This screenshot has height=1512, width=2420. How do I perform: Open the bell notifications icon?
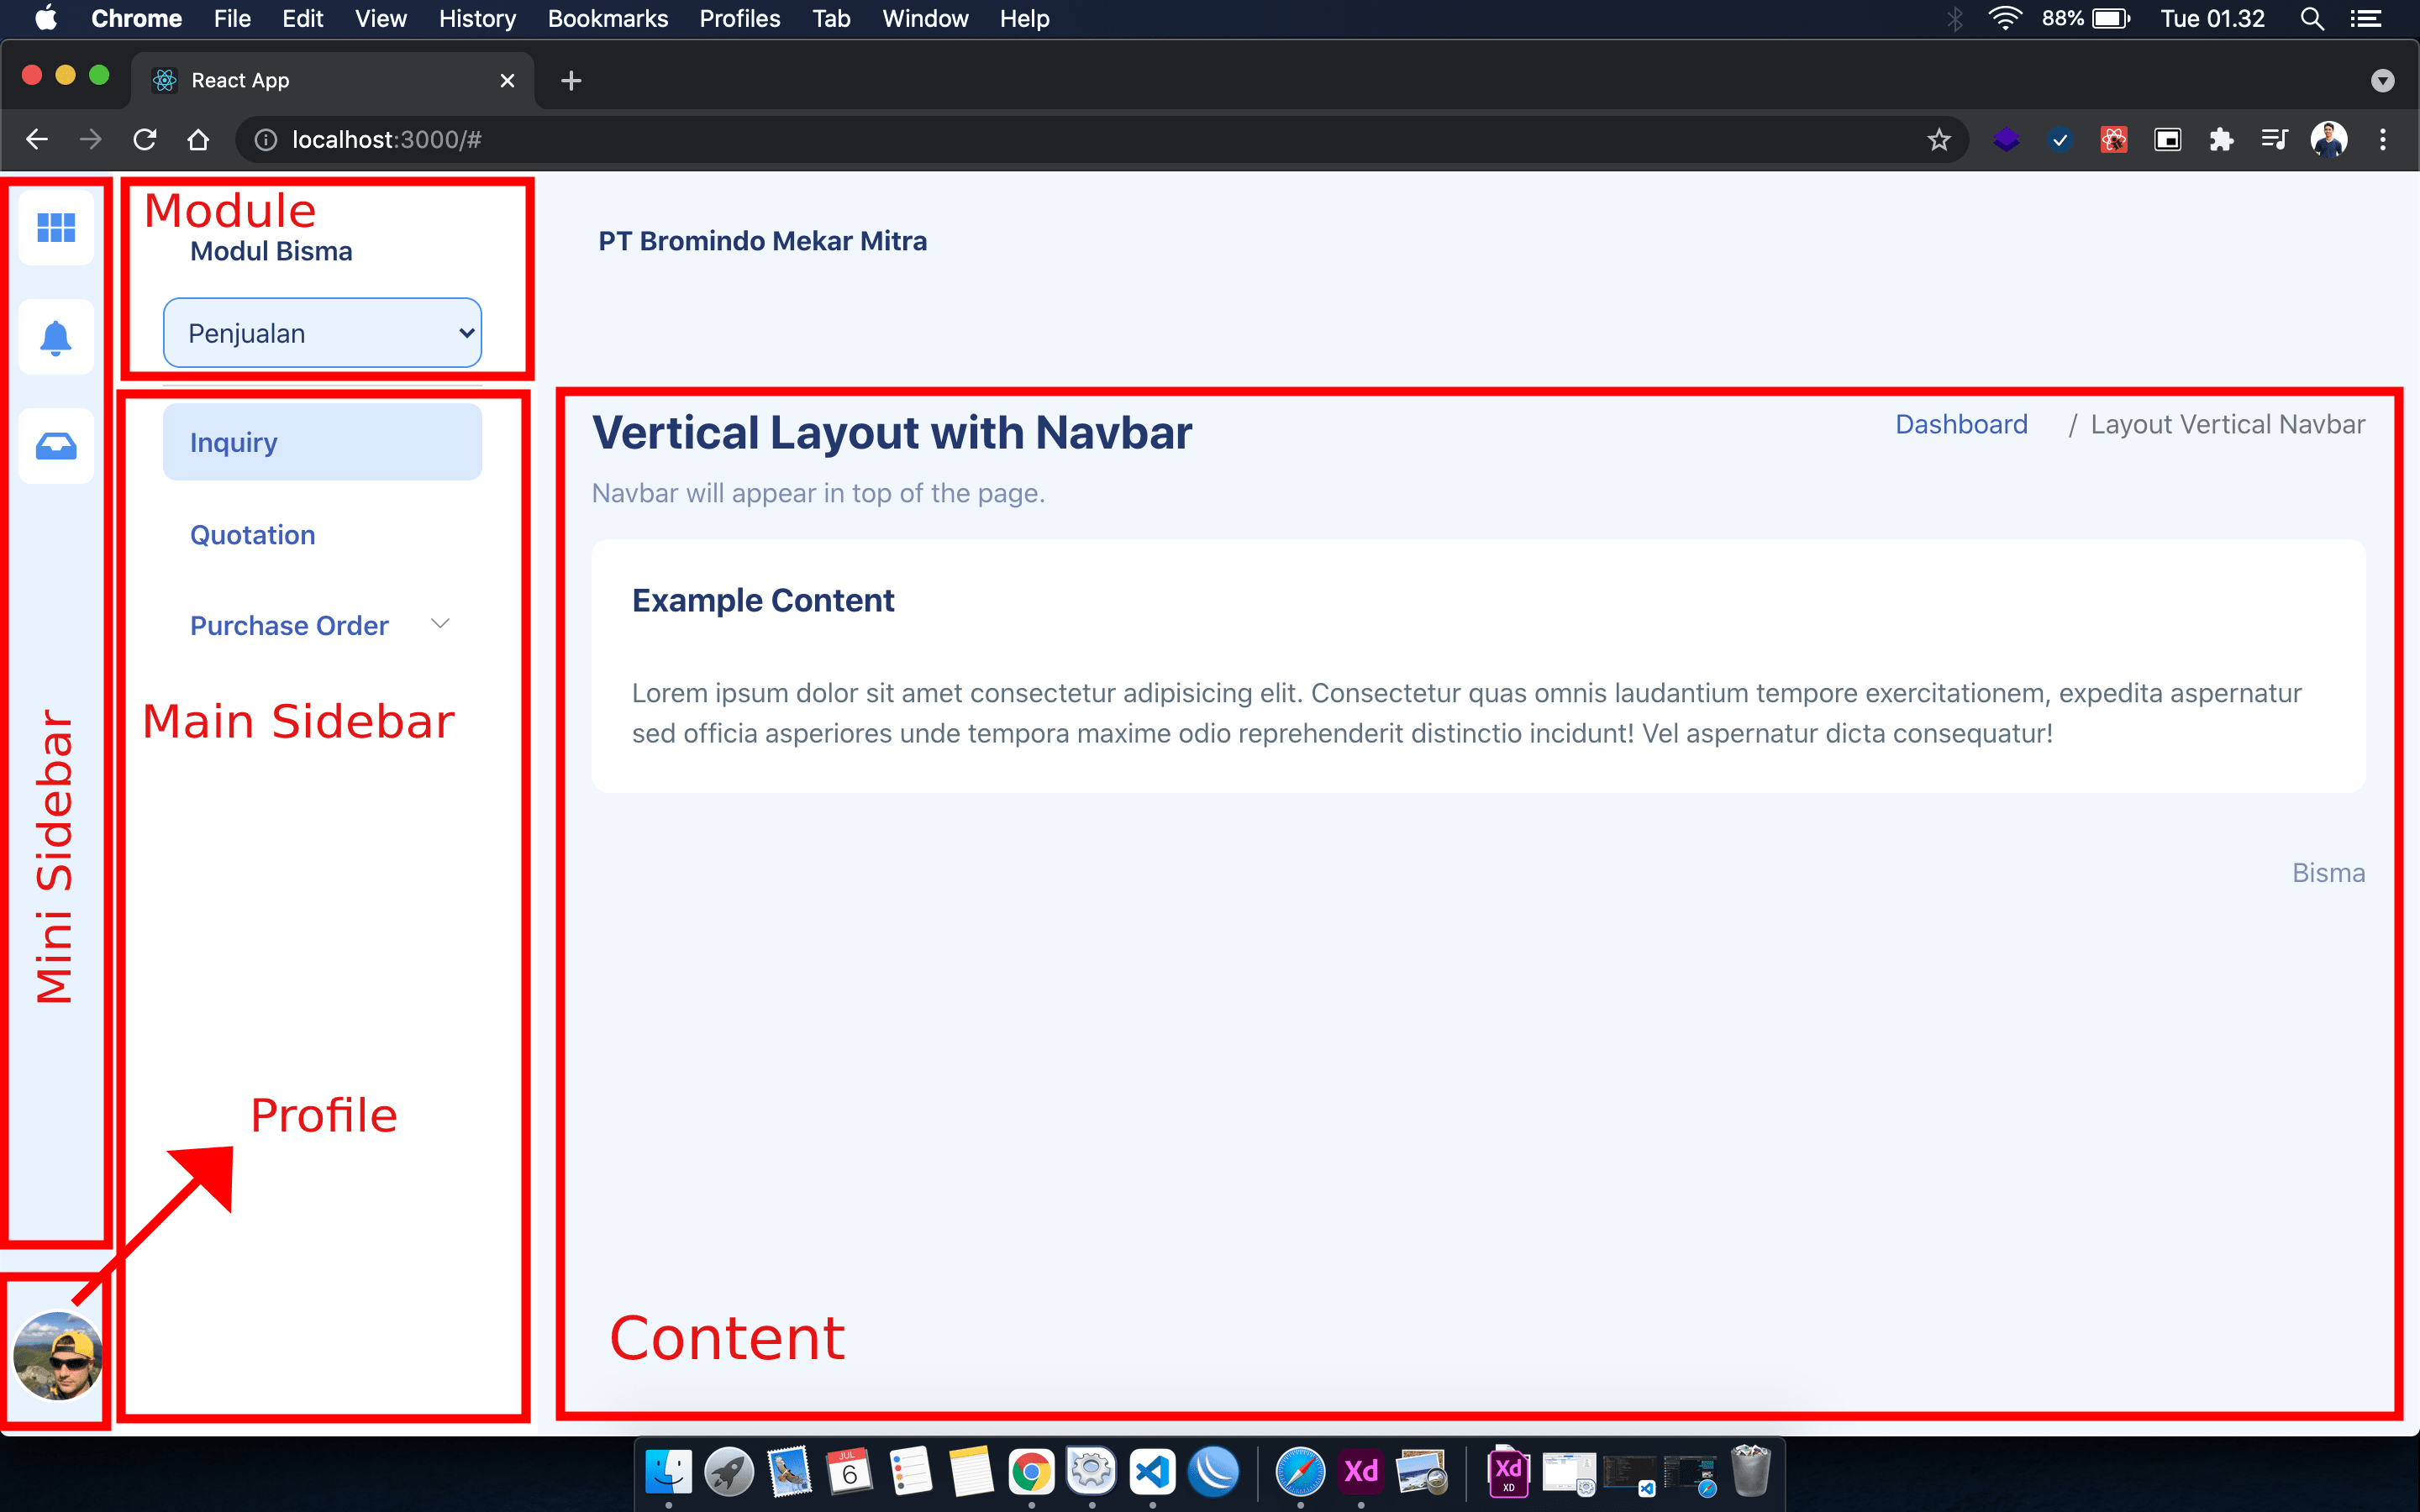56,338
